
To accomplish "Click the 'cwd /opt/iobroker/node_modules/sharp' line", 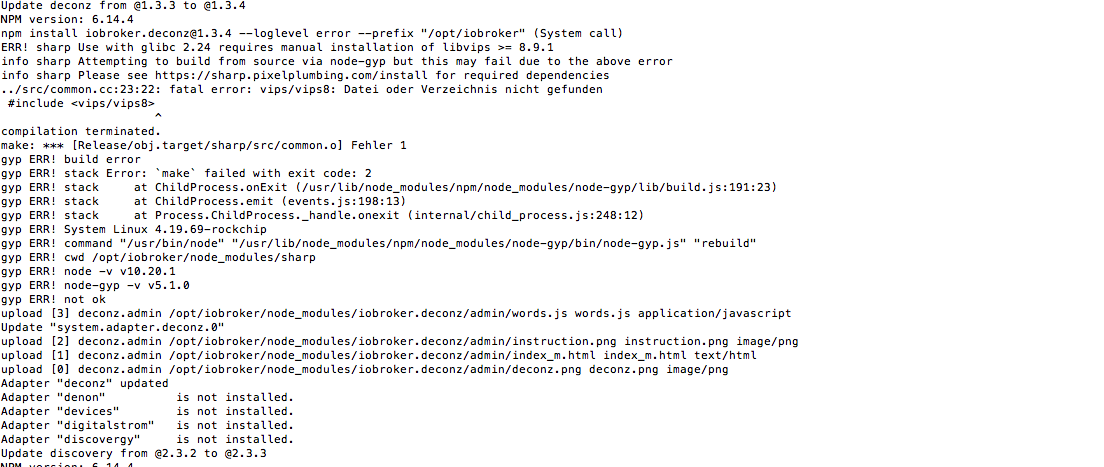I will [x=158, y=257].
